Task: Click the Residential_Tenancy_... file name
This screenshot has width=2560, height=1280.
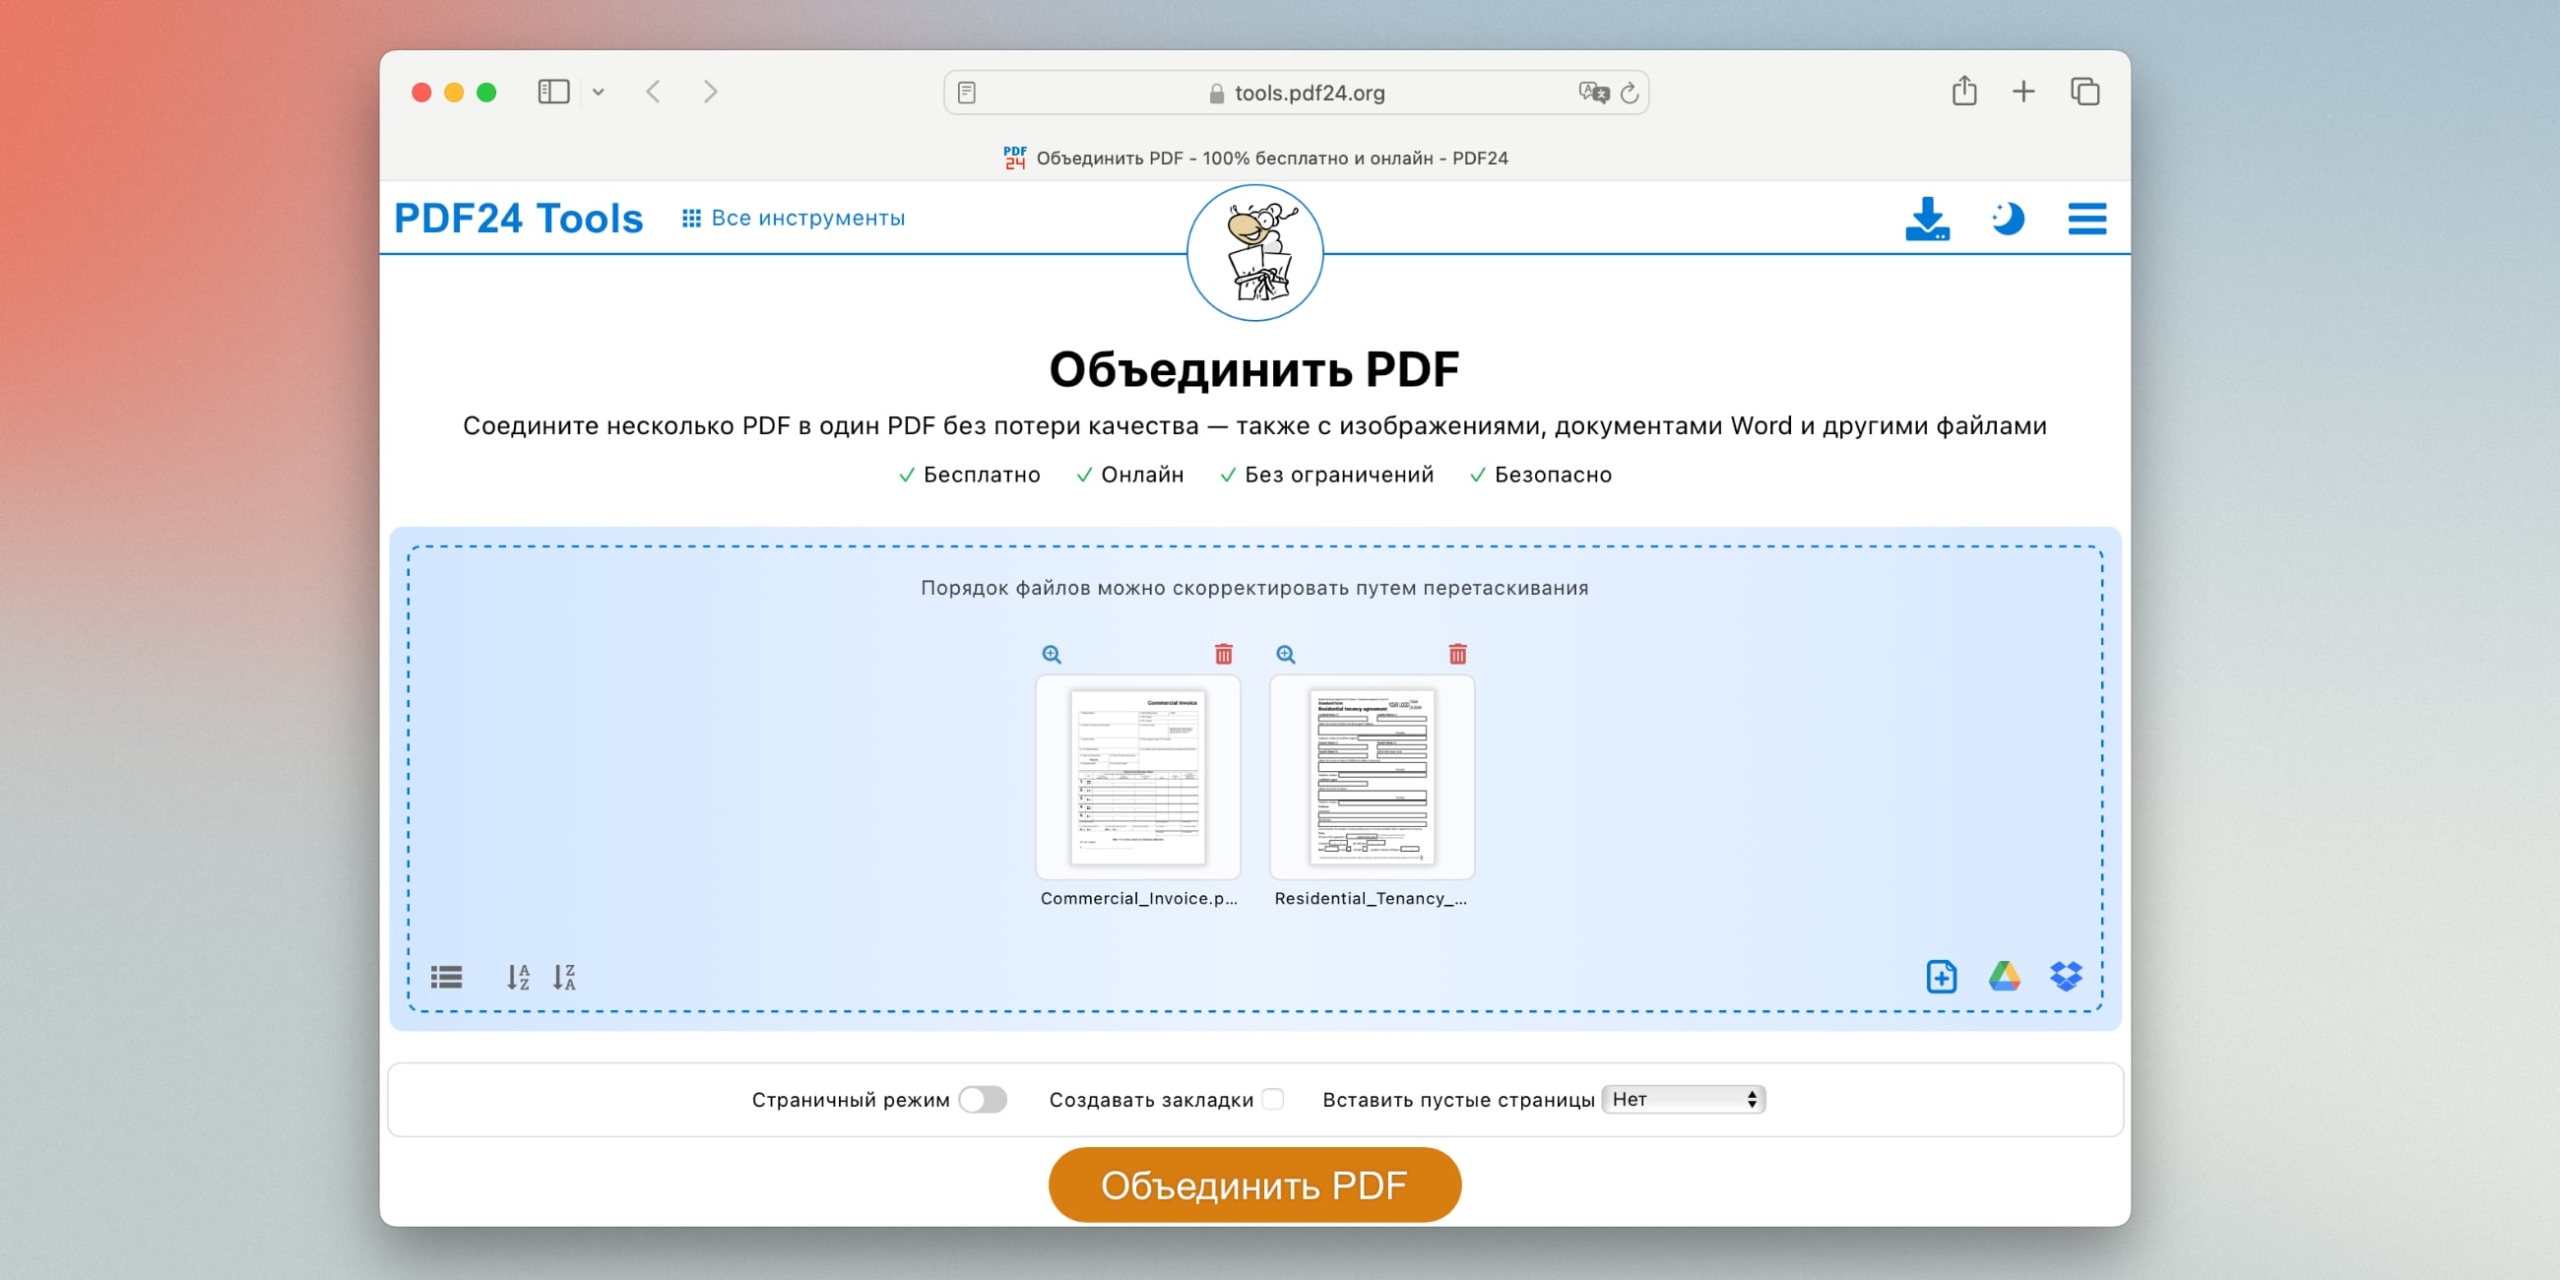Action: (x=1371, y=898)
